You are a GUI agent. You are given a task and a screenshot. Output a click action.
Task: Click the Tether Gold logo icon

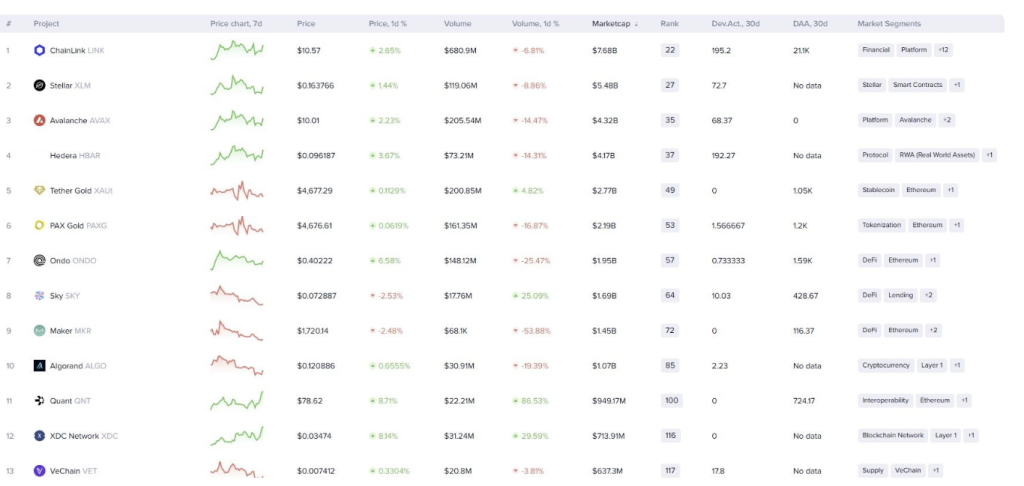pos(39,191)
